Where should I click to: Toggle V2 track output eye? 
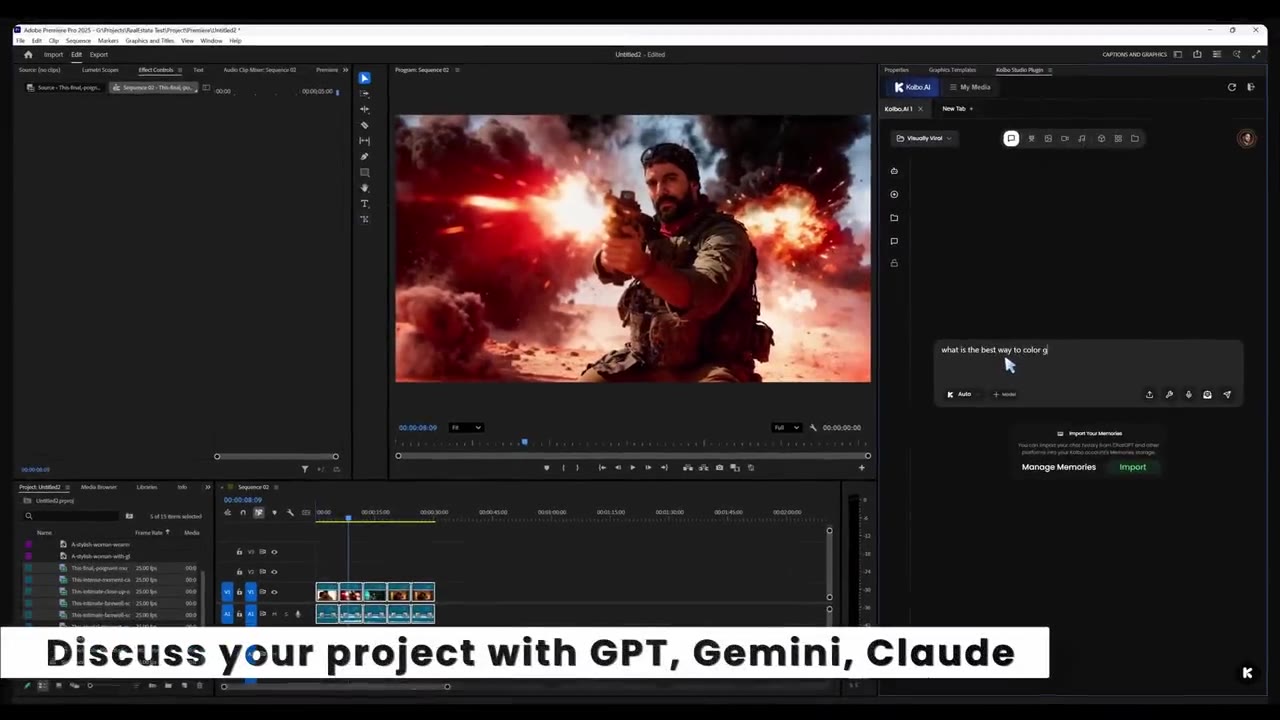point(274,572)
